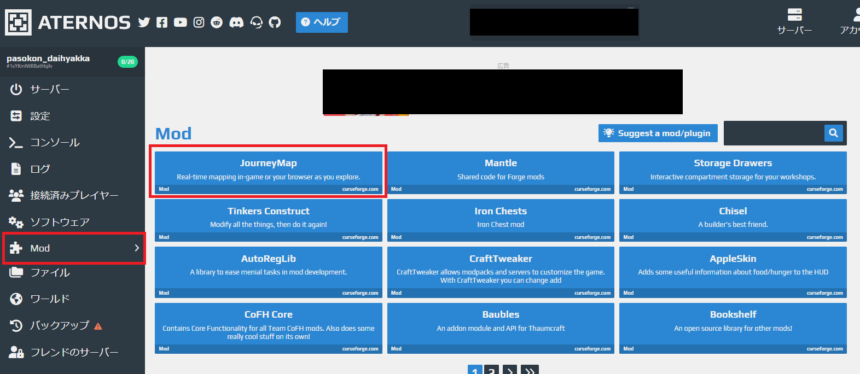
Task: Click the ヘルプ help button
Action: tap(322, 22)
